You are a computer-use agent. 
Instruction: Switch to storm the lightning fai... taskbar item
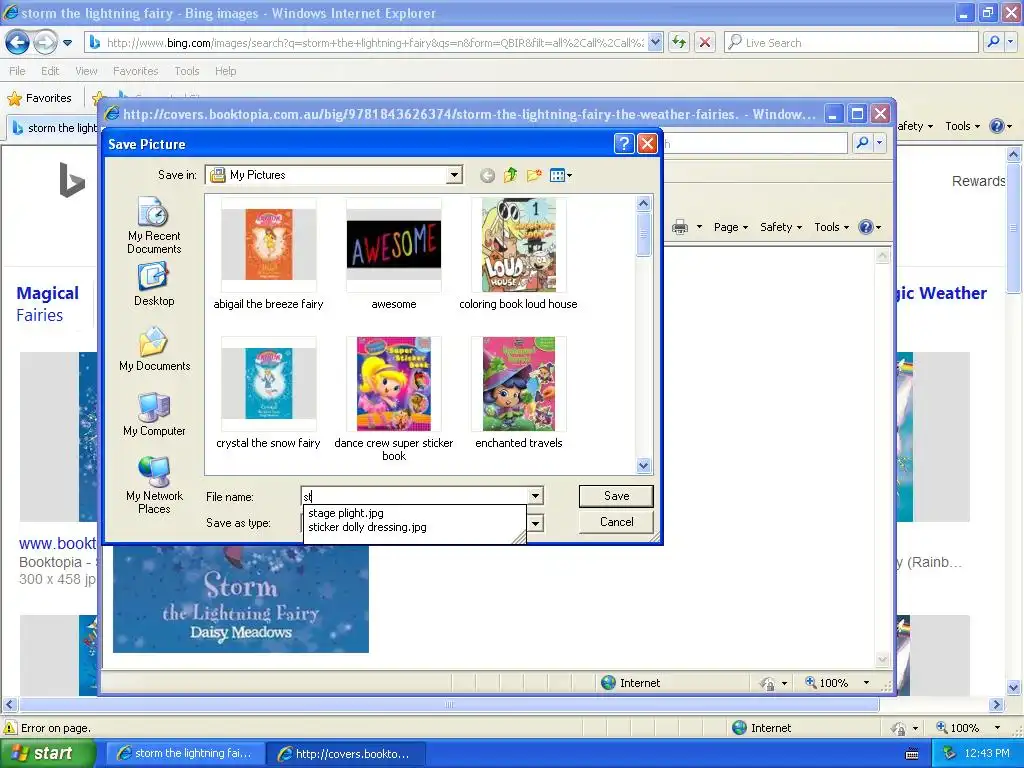pyautogui.click(x=185, y=754)
